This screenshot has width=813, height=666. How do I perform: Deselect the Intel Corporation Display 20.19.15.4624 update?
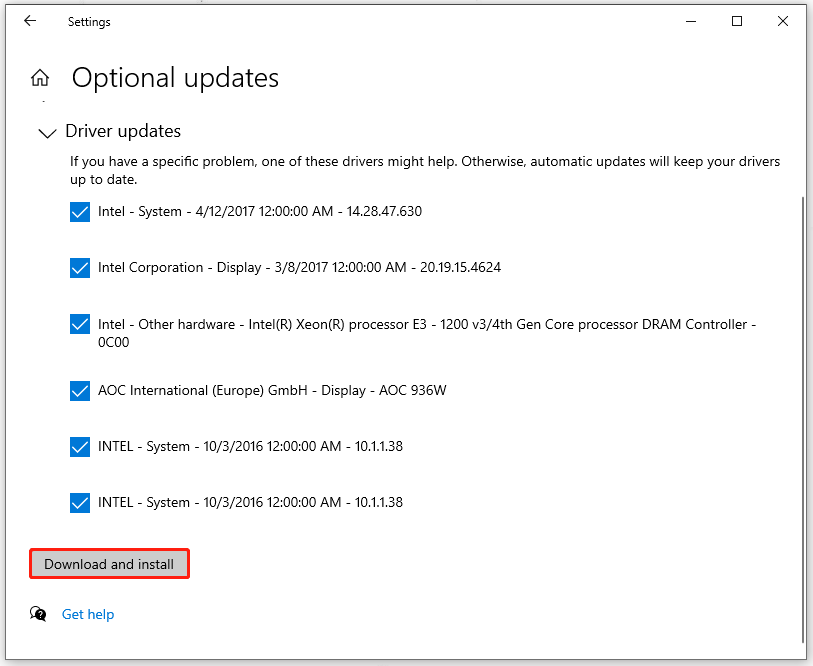pyautogui.click(x=79, y=268)
